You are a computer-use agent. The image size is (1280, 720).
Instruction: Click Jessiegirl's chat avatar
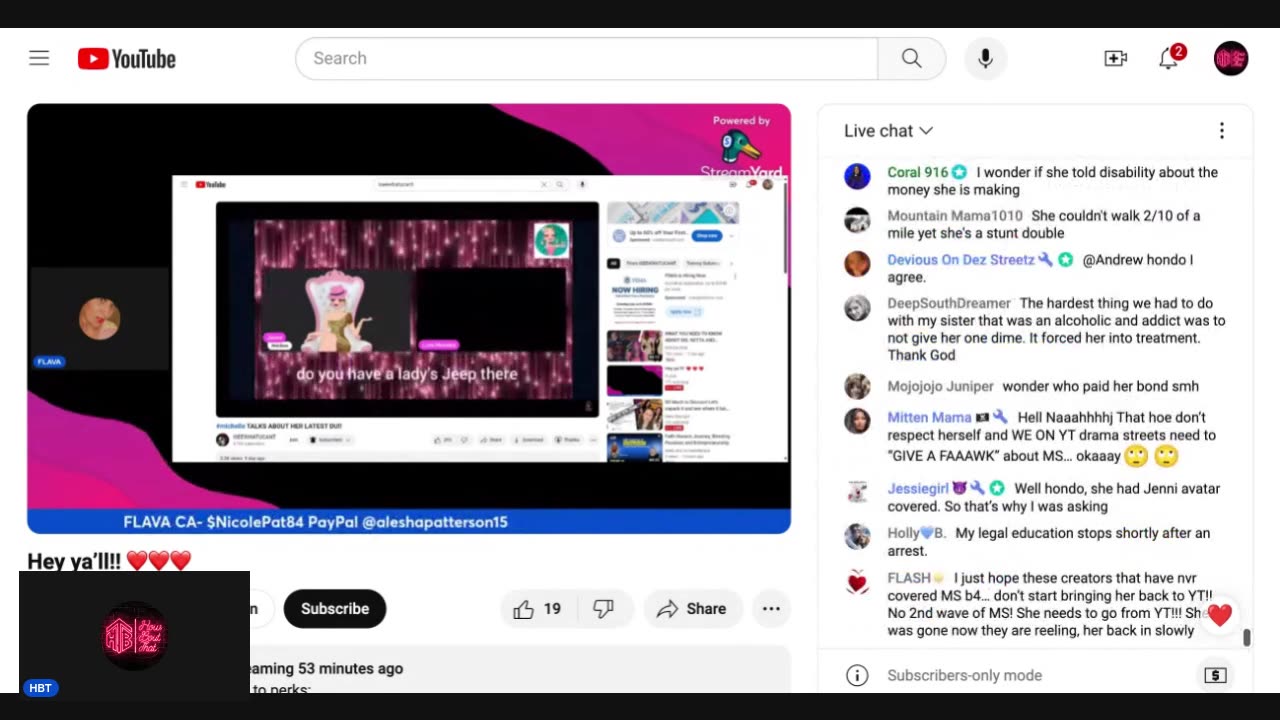[857, 492]
